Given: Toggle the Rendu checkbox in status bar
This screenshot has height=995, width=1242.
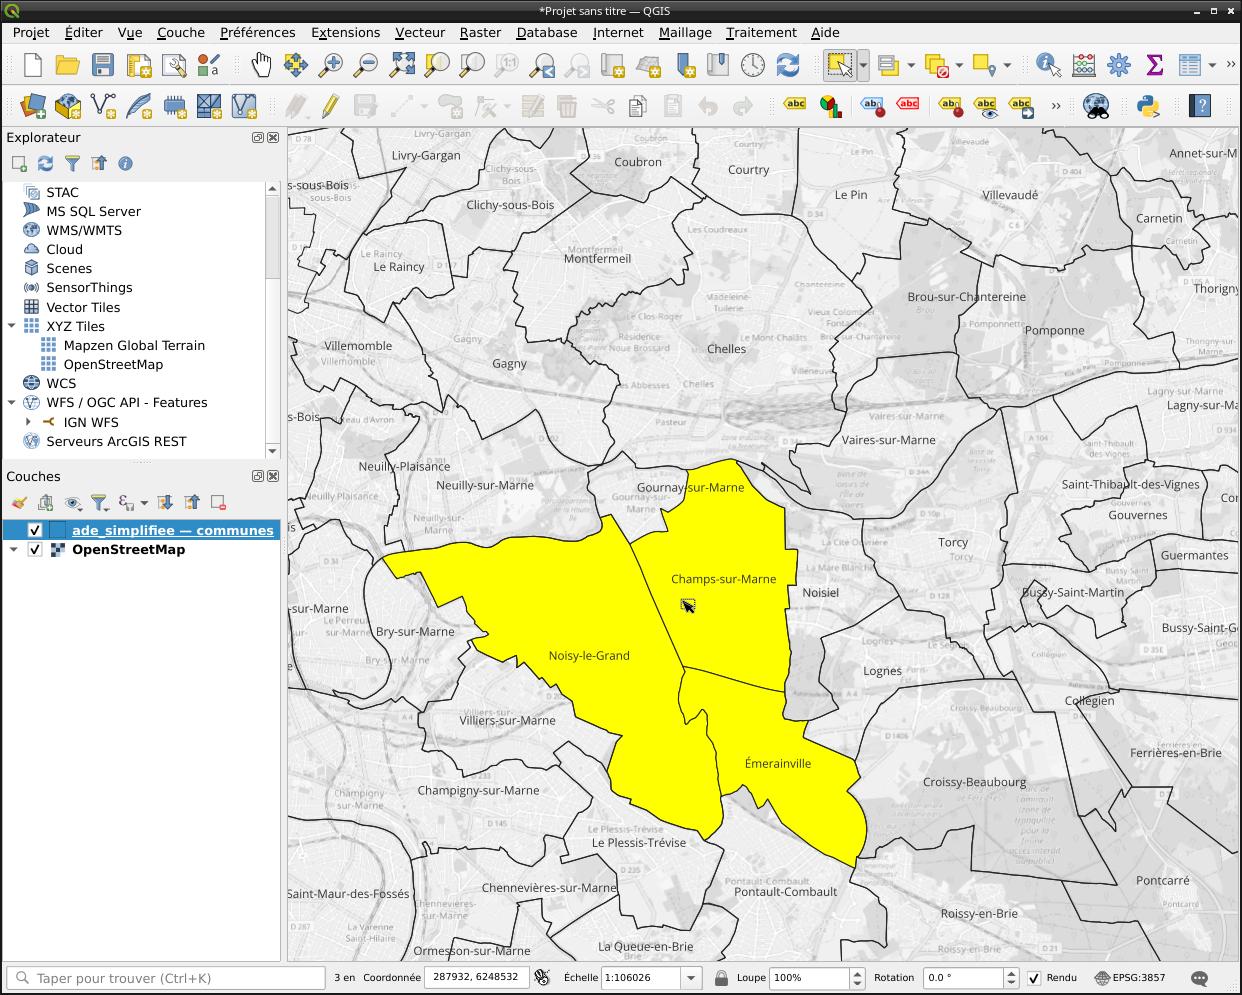Looking at the screenshot, I should [1034, 978].
